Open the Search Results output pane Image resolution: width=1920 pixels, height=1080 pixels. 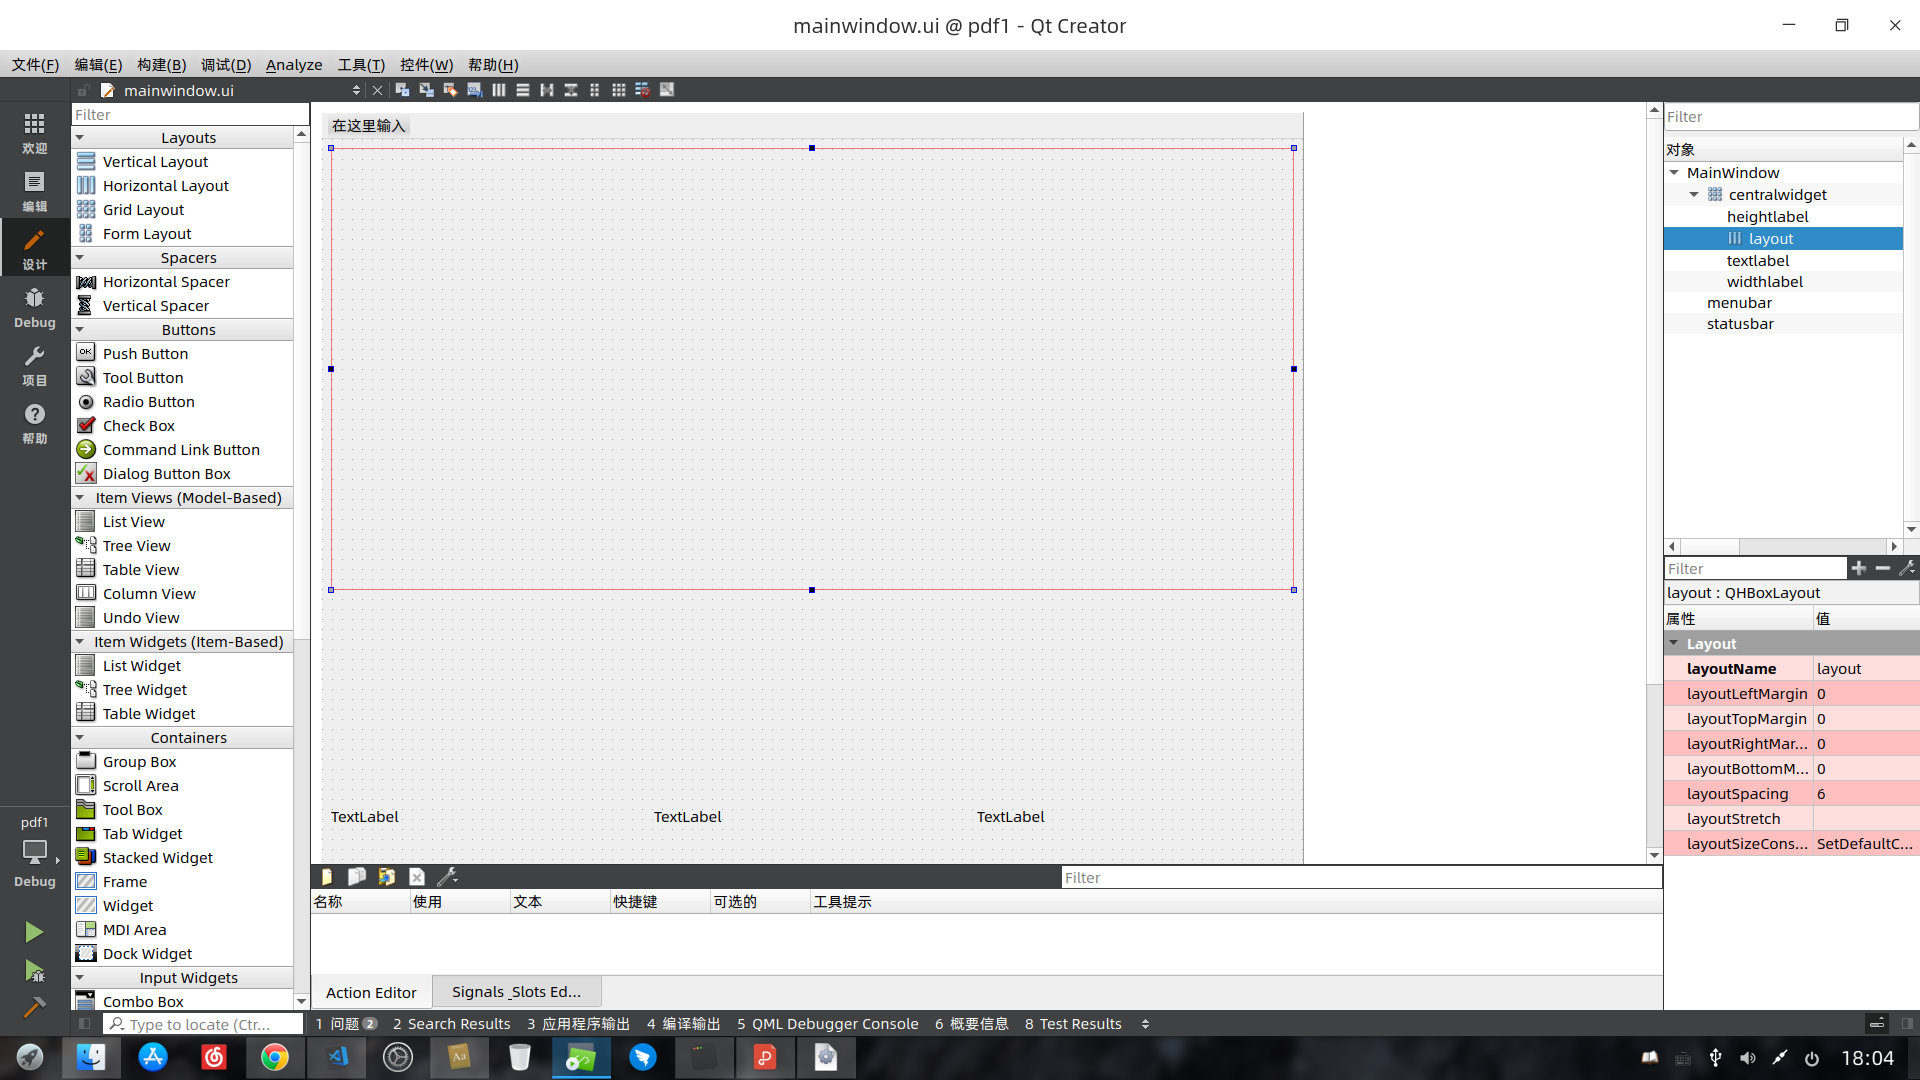coord(451,1024)
